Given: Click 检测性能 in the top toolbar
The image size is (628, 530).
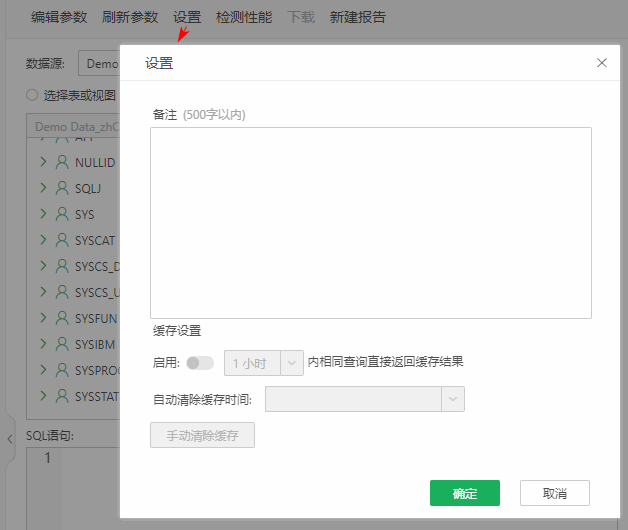Looking at the screenshot, I should click(x=244, y=17).
